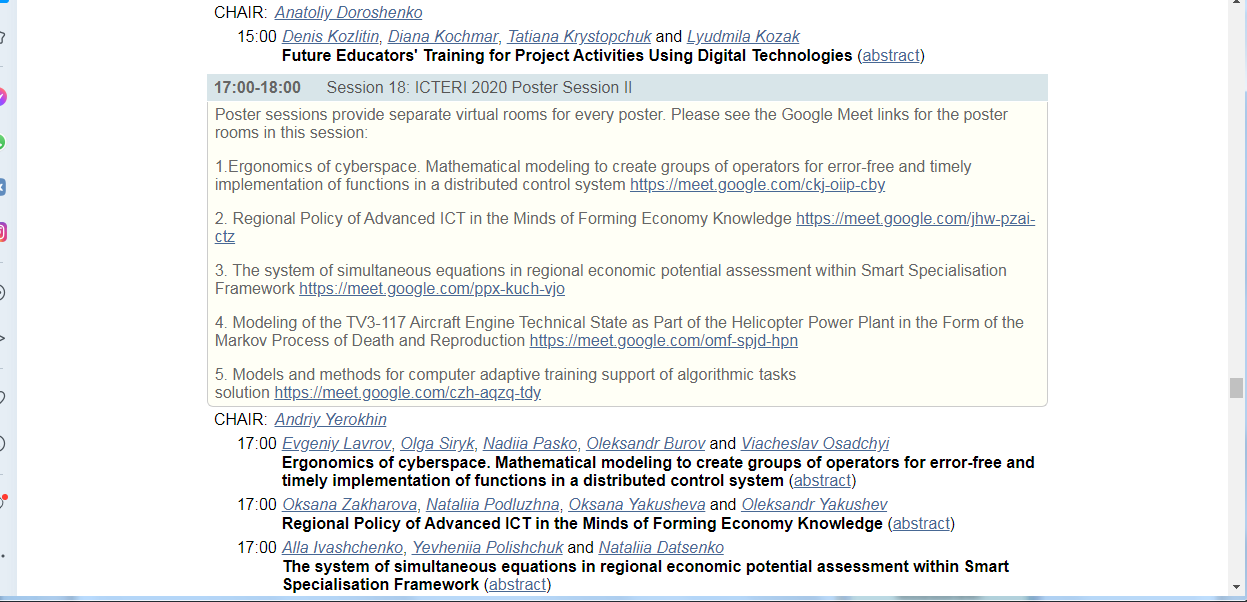Viewport: 1247px width, 602px height.
Task: Click the heart icon in the sidebar
Action: point(3,397)
